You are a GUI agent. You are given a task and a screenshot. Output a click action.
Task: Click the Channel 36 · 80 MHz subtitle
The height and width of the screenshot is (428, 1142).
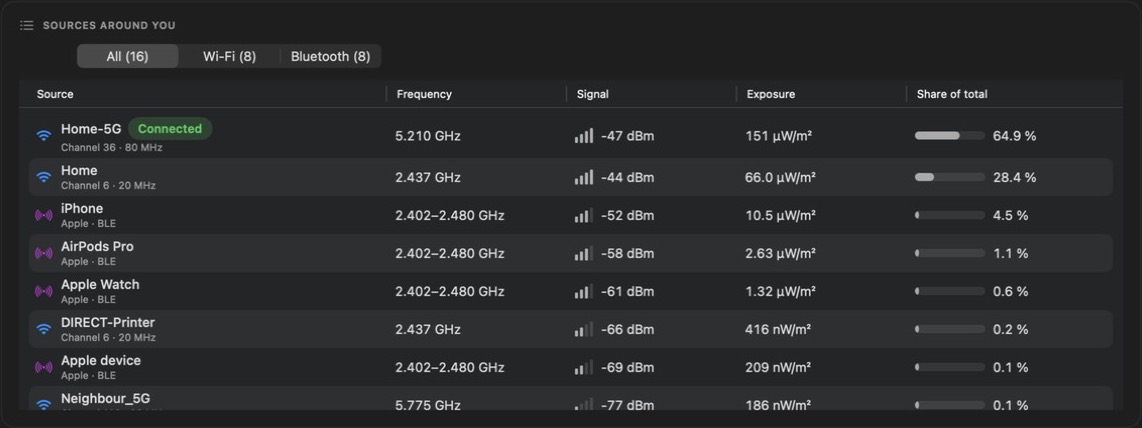(111, 148)
